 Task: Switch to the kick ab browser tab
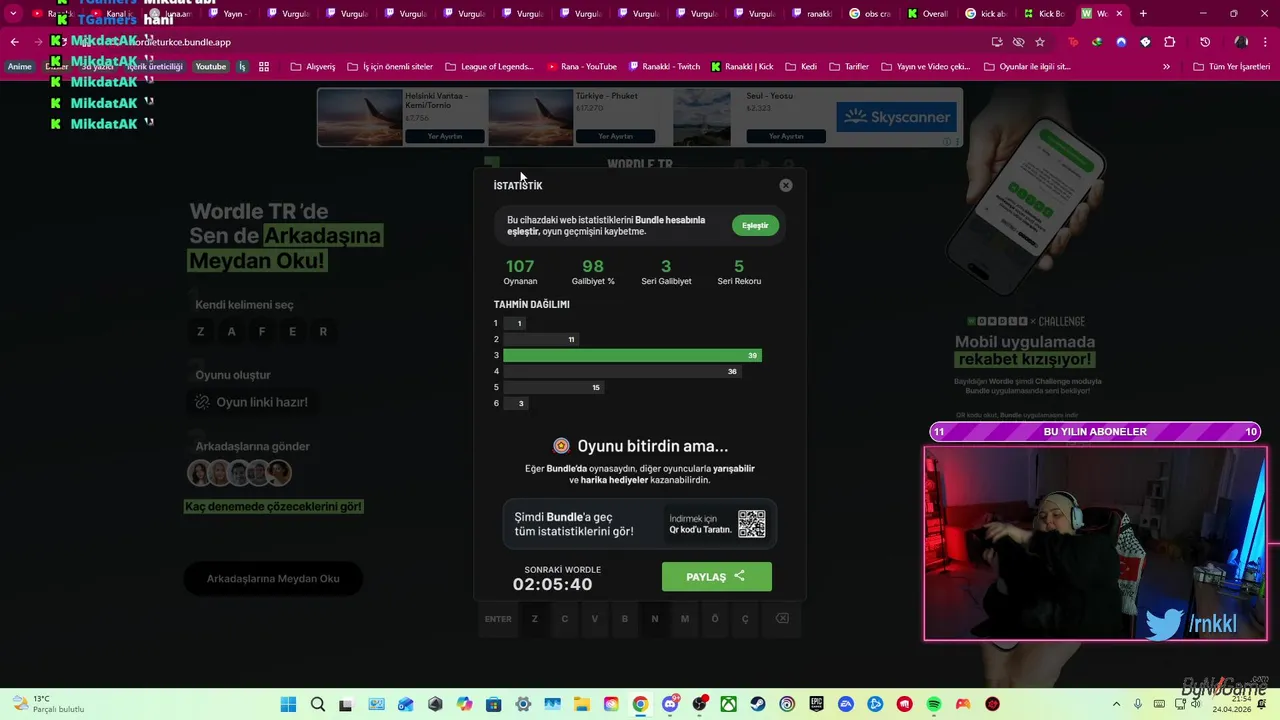tap(987, 14)
